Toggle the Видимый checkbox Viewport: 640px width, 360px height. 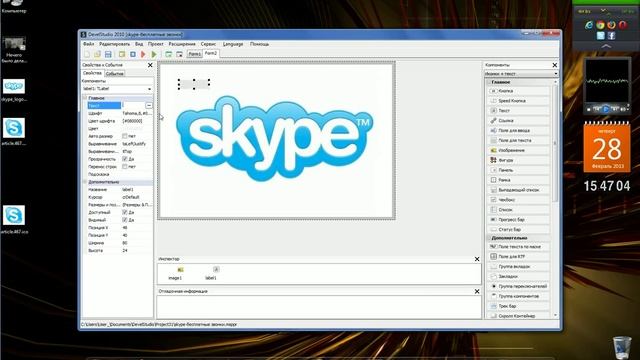click(x=125, y=220)
